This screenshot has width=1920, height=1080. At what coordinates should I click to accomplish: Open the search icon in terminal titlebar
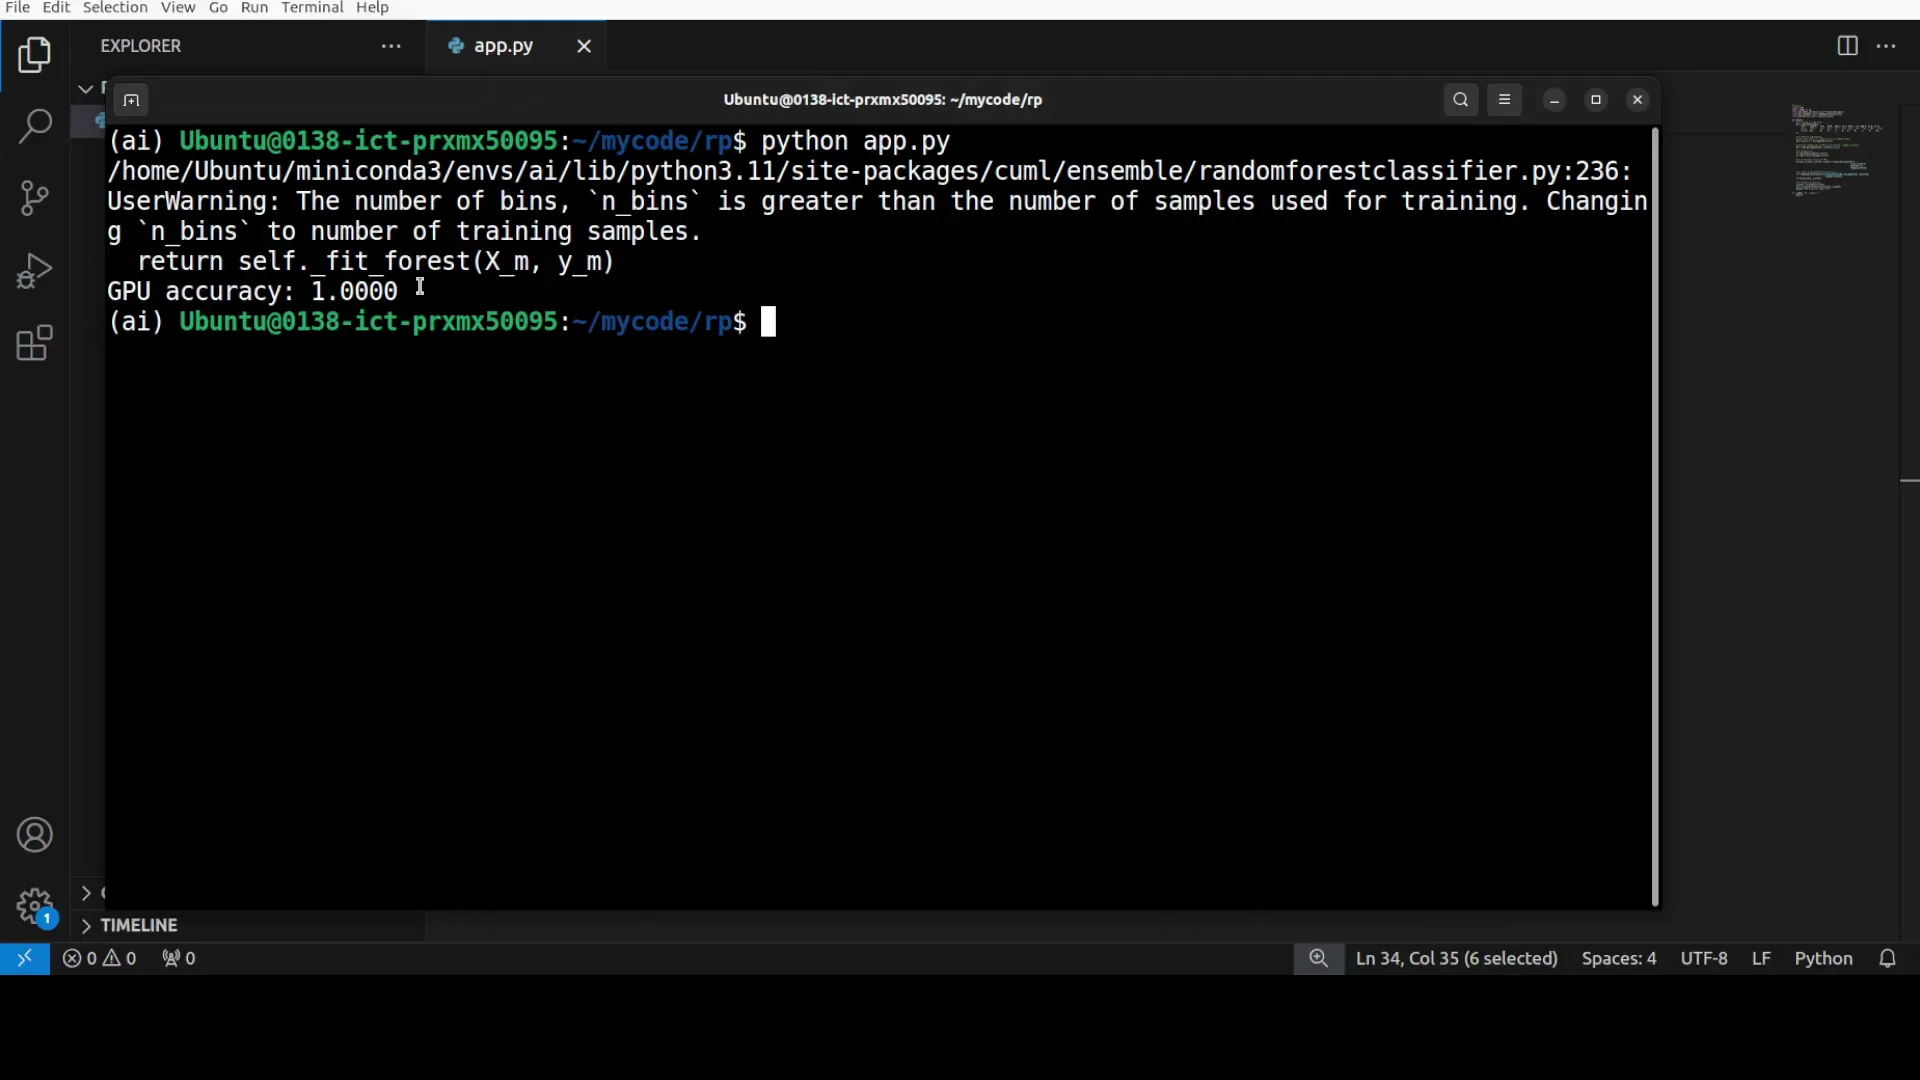pyautogui.click(x=1460, y=99)
